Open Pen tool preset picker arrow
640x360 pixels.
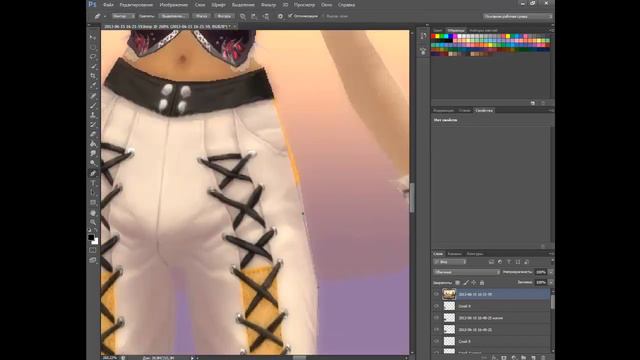(105, 16)
